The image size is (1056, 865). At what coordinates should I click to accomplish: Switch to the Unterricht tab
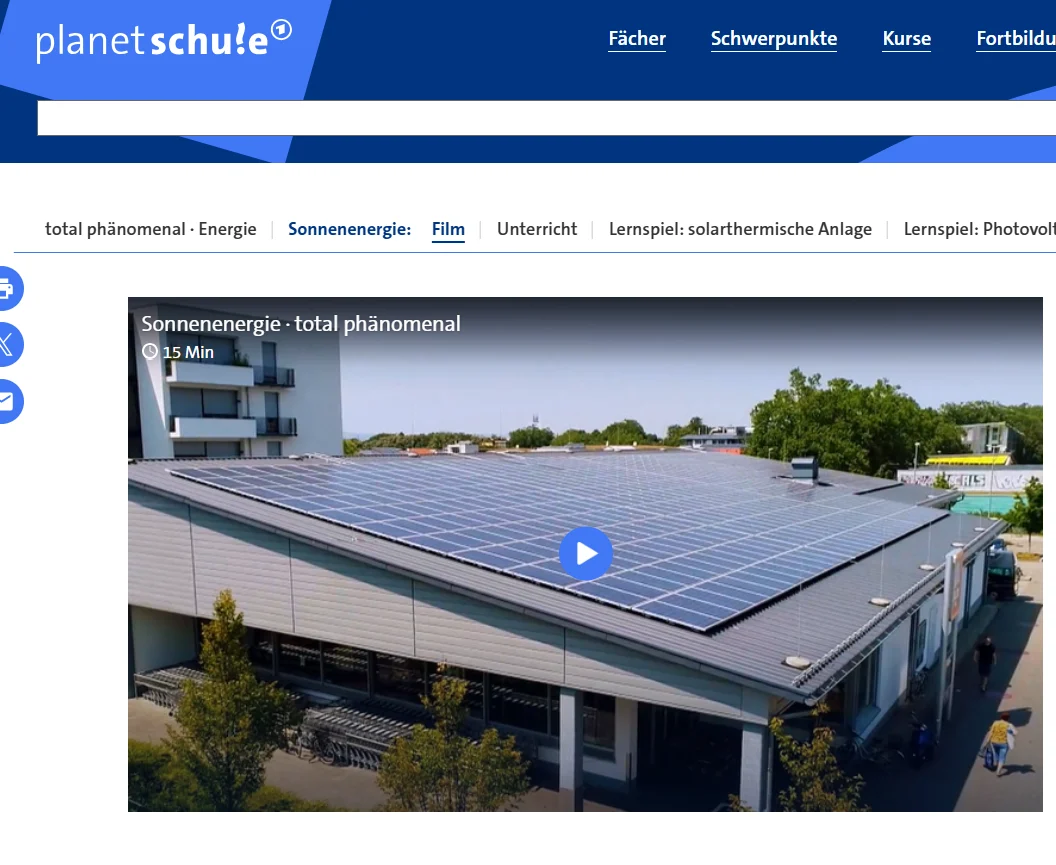[537, 230]
